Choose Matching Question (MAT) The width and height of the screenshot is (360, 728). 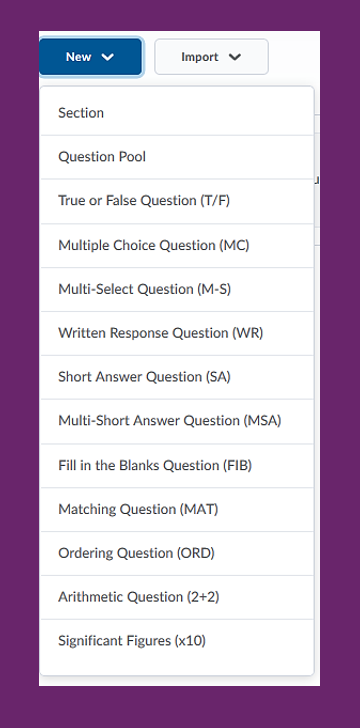177,509
